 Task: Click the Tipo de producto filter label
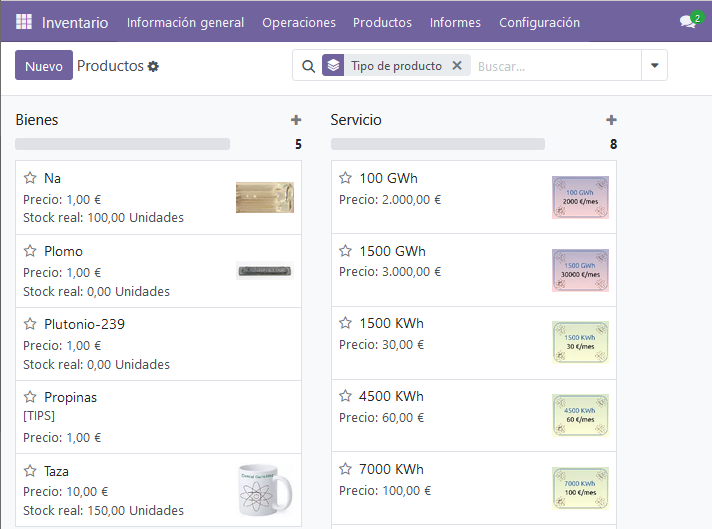click(x=396, y=66)
